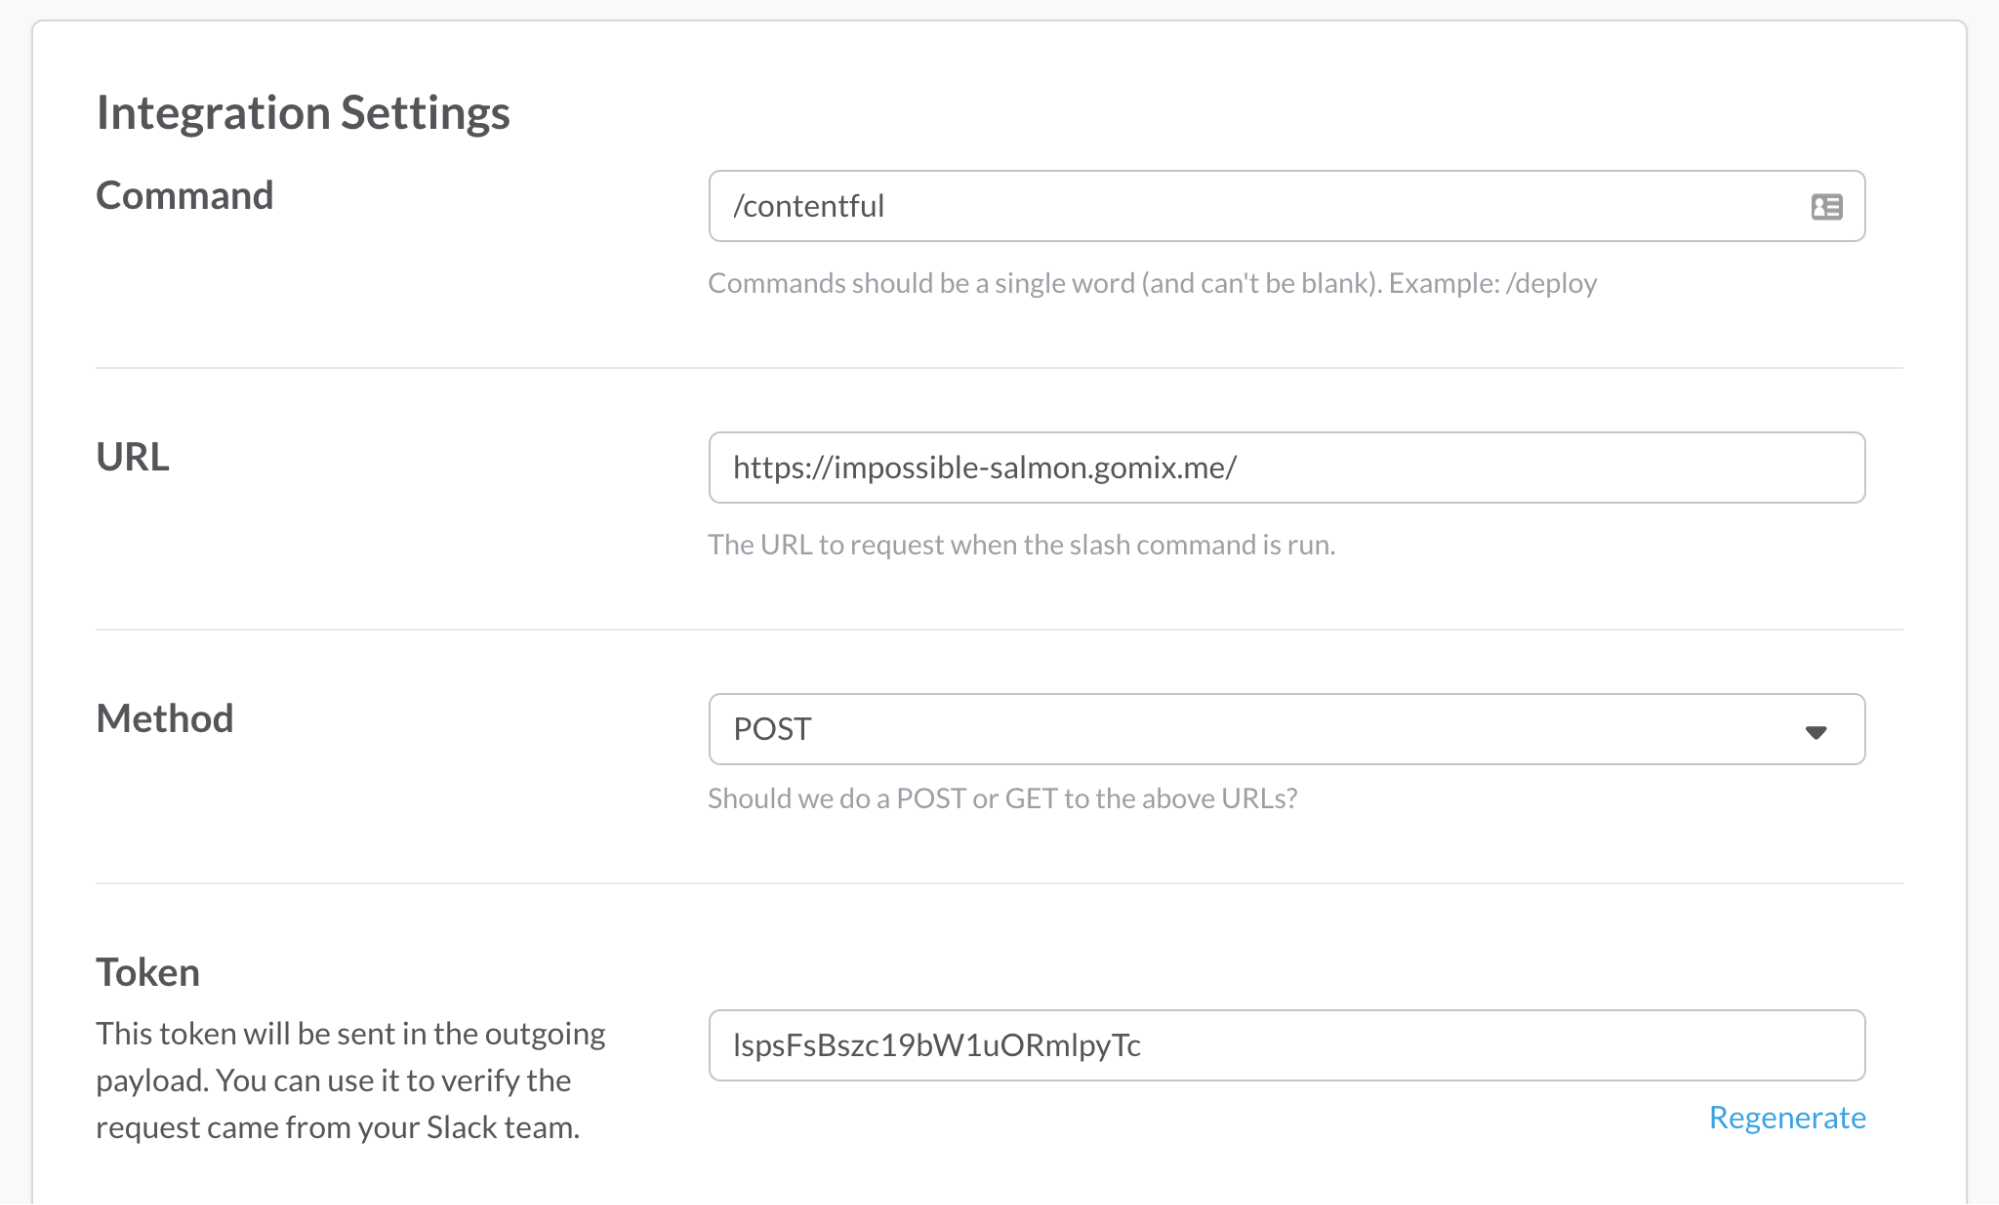Click the autofill contact card icon in Command field
1999x1205 pixels.
(1826, 207)
